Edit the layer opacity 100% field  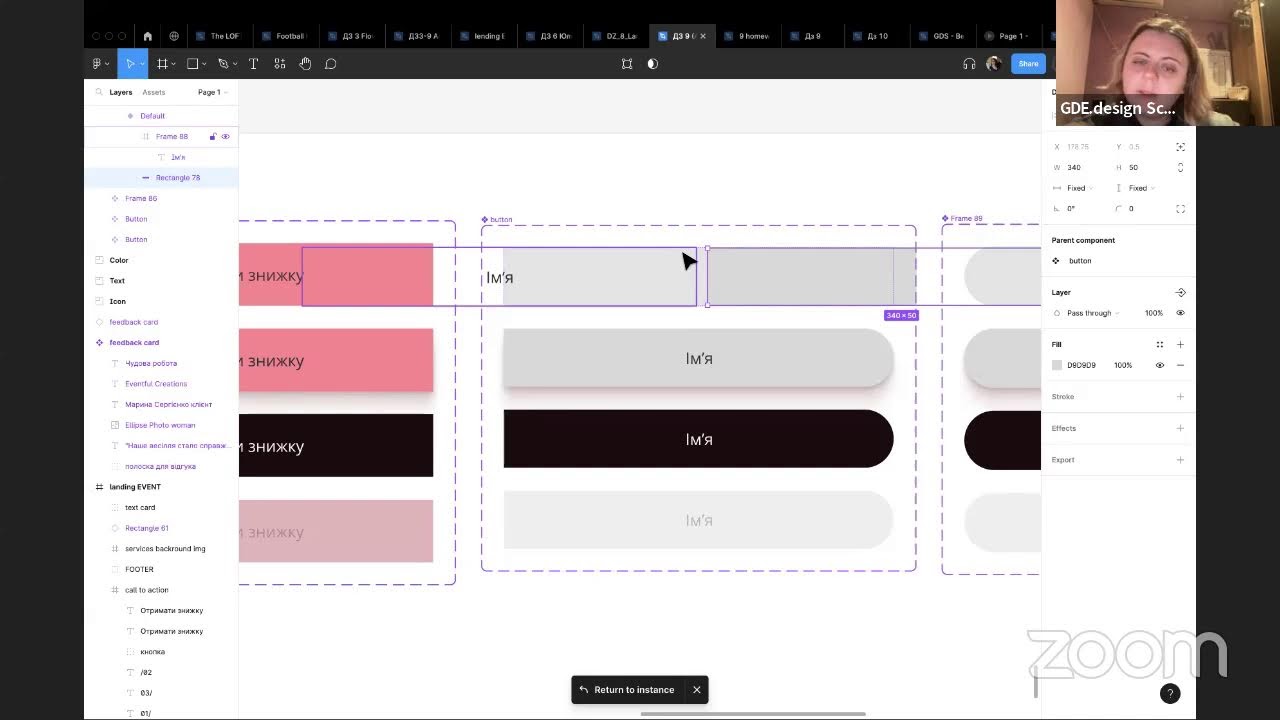click(1154, 313)
